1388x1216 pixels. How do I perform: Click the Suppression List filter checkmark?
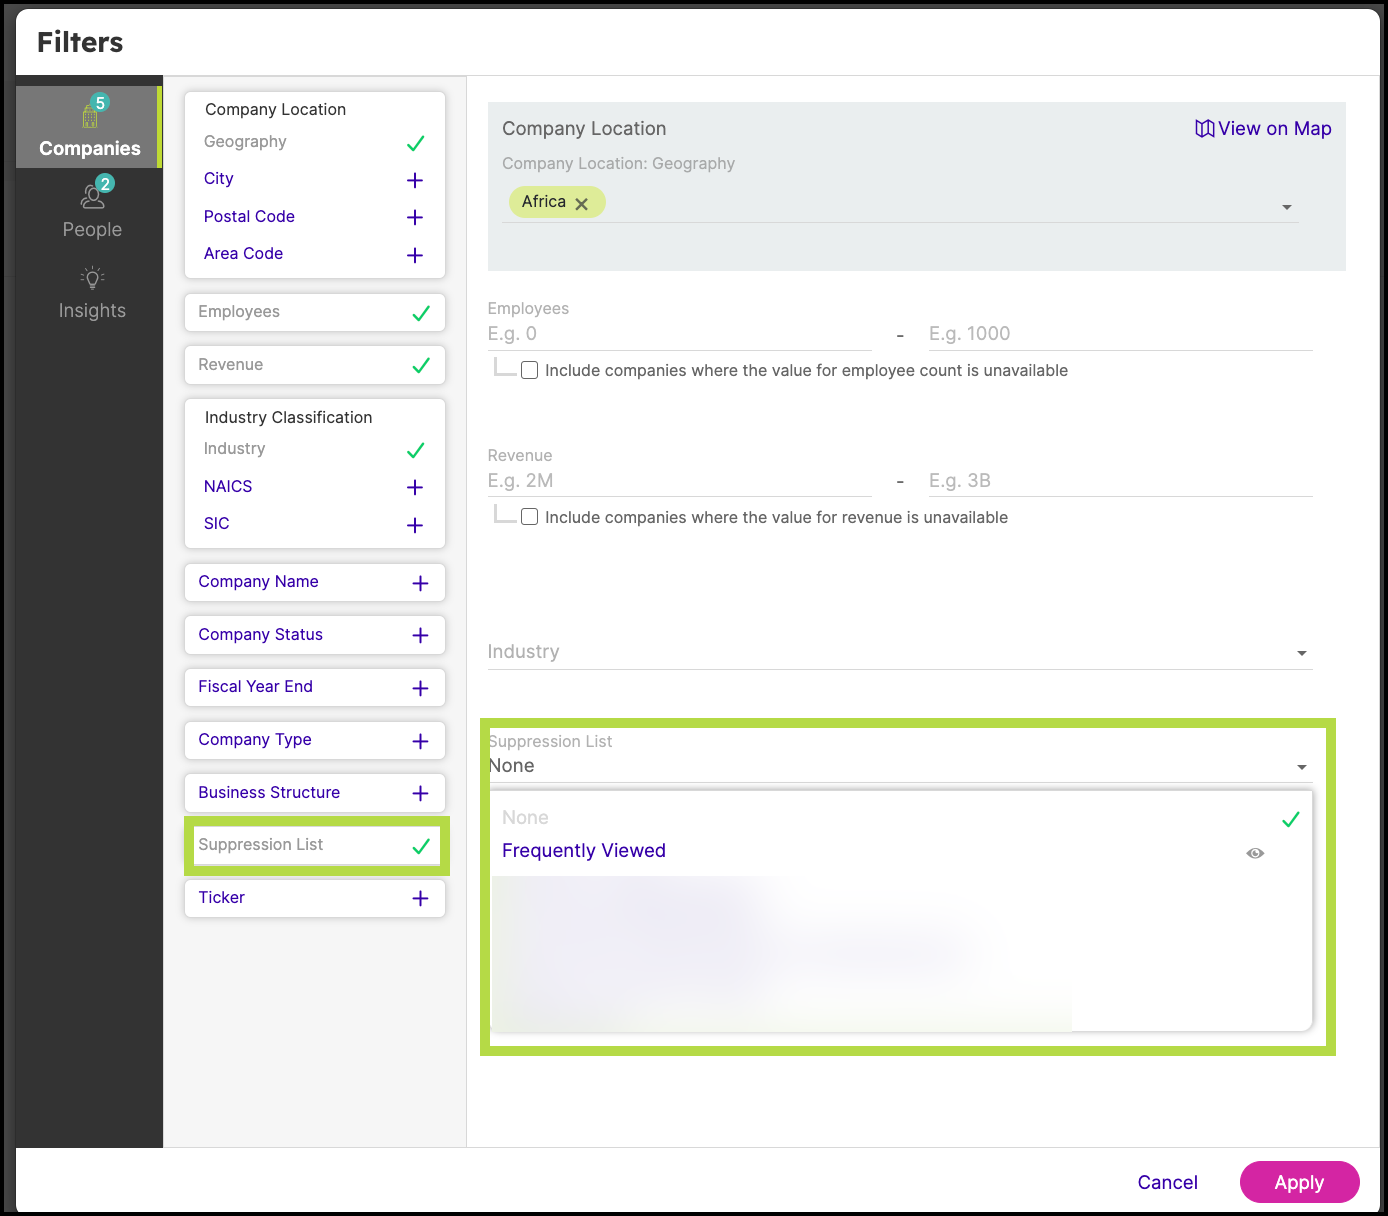tap(421, 846)
